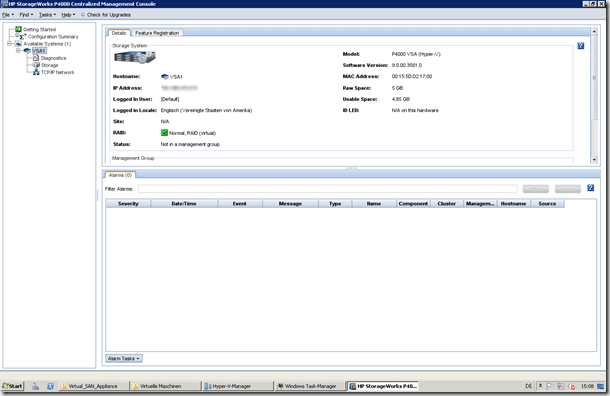The image size is (610, 396).
Task: Open the Tasks menu
Action: (47, 15)
